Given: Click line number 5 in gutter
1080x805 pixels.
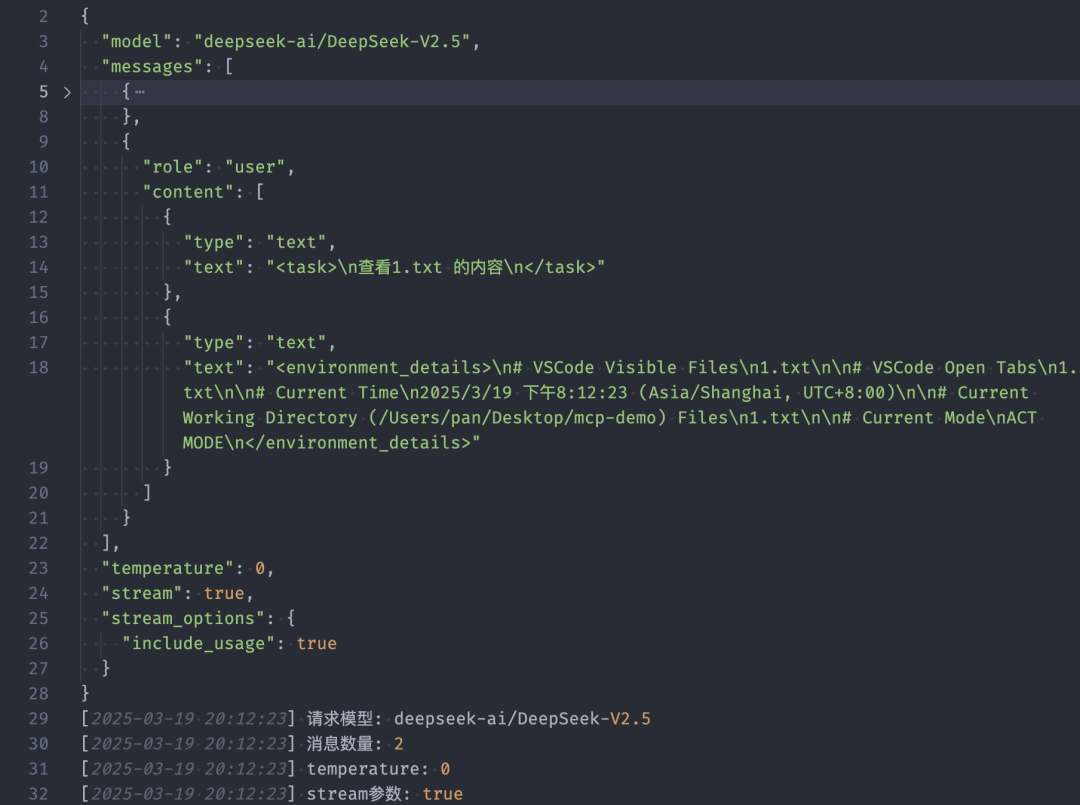Looking at the screenshot, I should coord(43,92).
